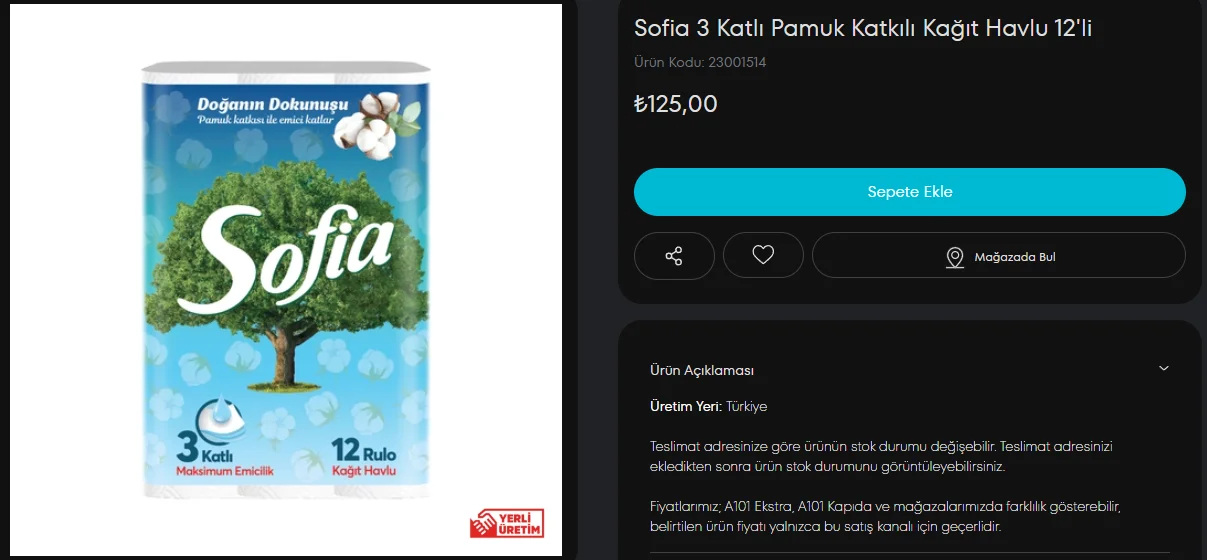Click the Teslimat adresinize stock info paragraph
The height and width of the screenshot is (560, 1207).
coord(880,456)
